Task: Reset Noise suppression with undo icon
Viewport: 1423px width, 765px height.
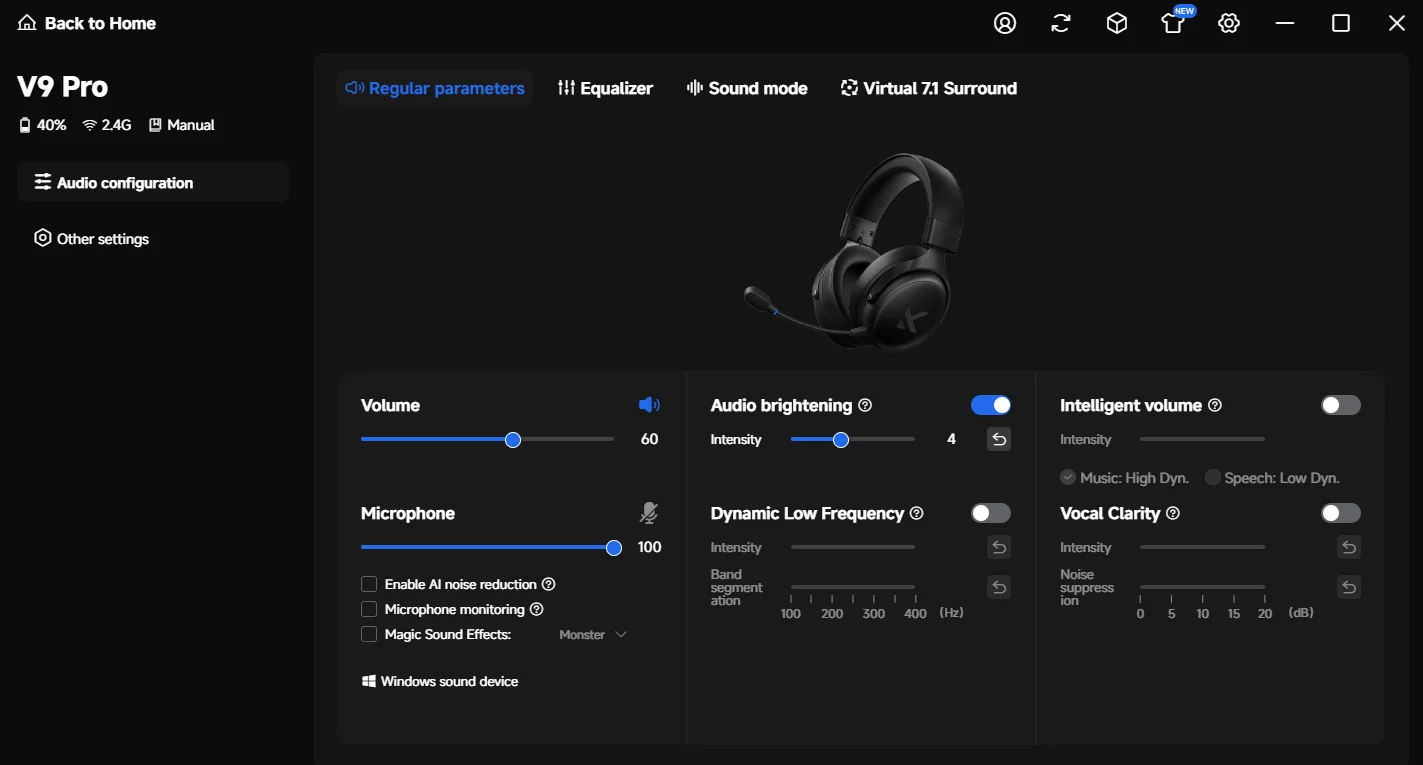Action: 1349,587
